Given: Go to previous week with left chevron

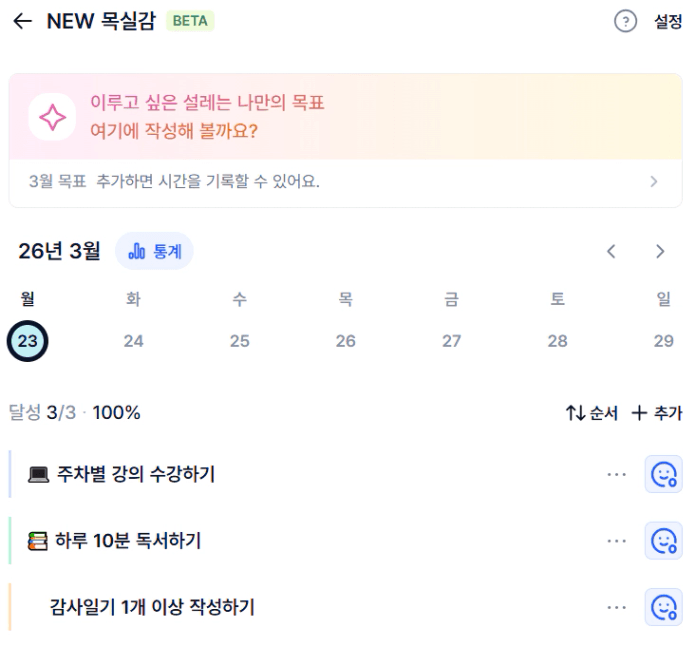Looking at the screenshot, I should (x=612, y=251).
